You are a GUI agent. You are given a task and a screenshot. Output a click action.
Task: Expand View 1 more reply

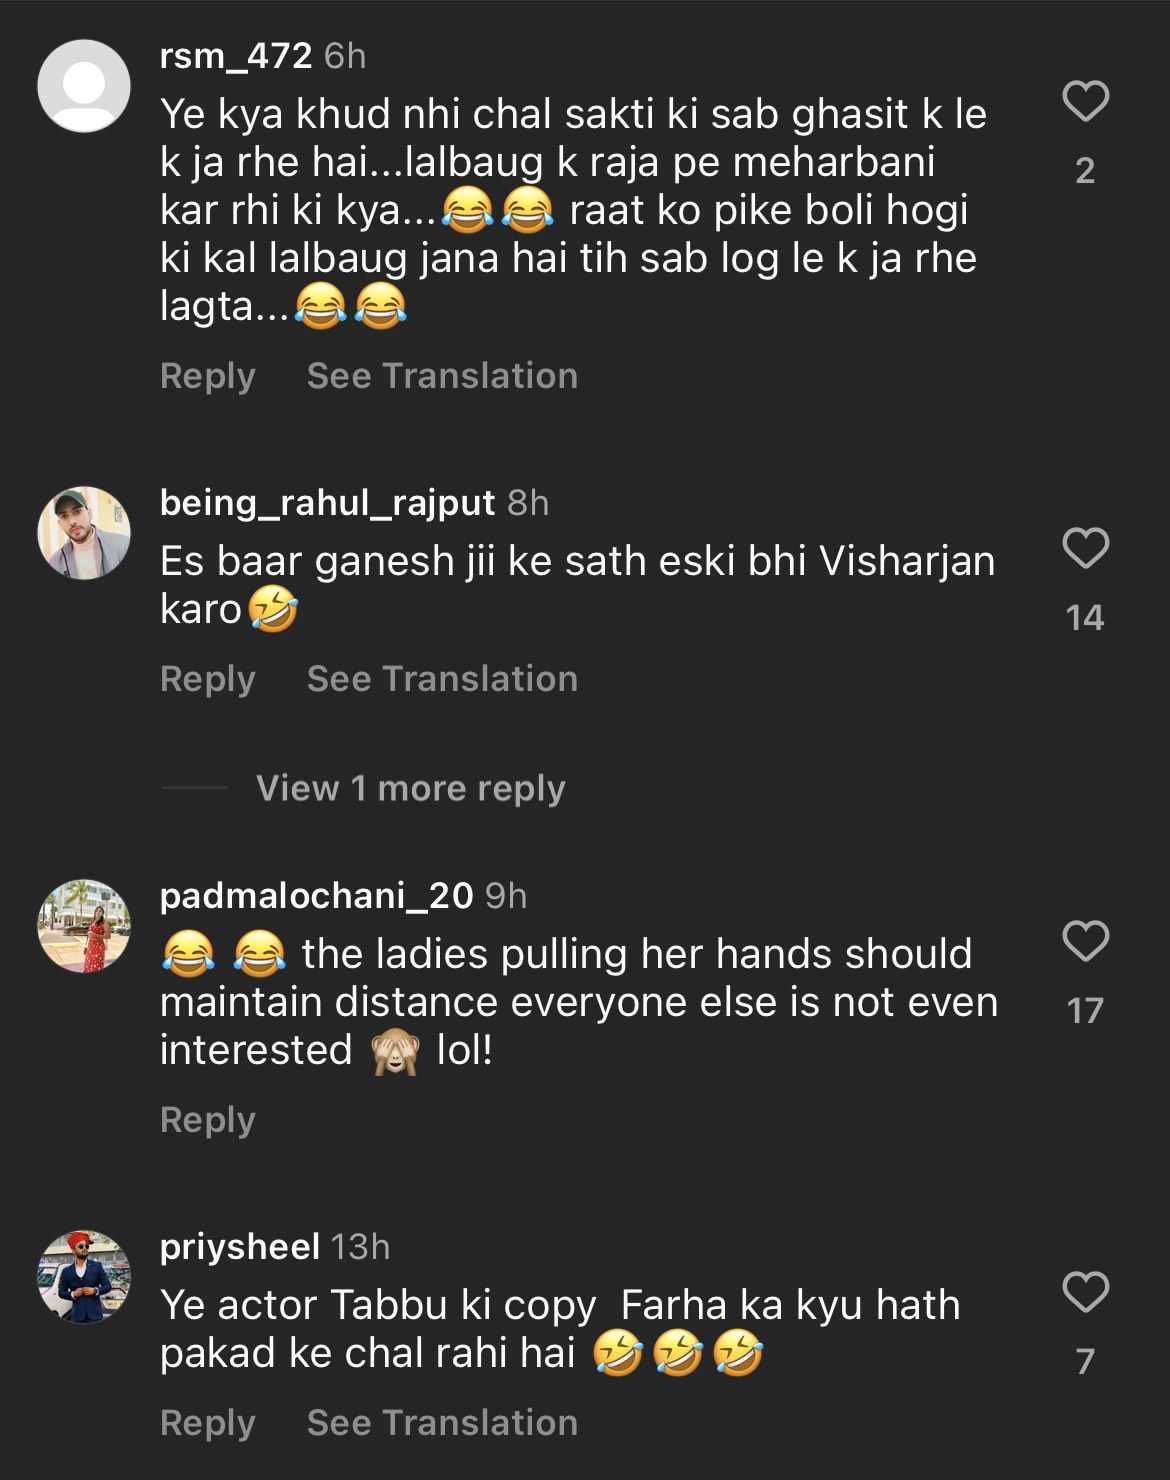[410, 788]
